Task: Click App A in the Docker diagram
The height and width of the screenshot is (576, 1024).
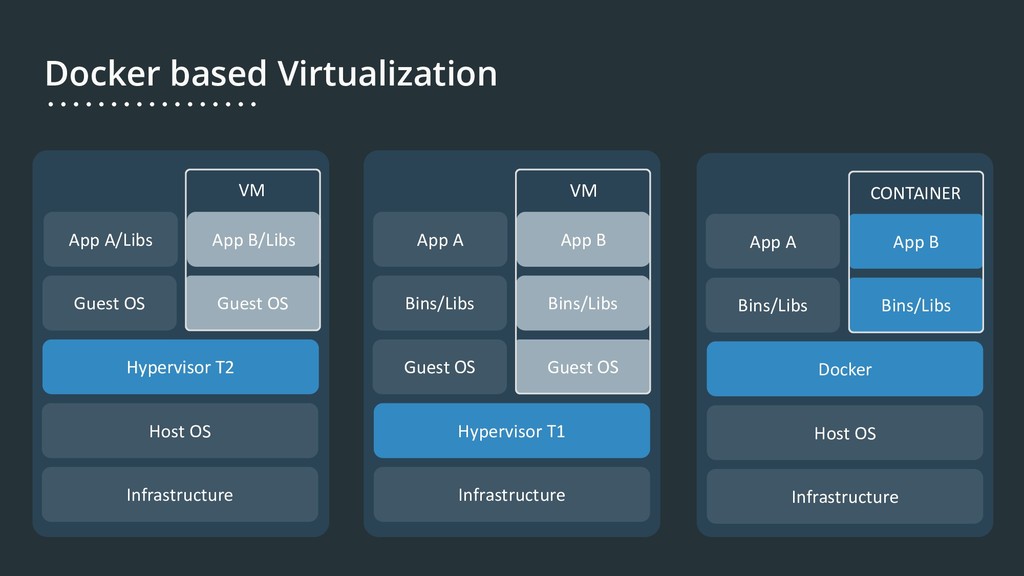Action: (x=773, y=242)
